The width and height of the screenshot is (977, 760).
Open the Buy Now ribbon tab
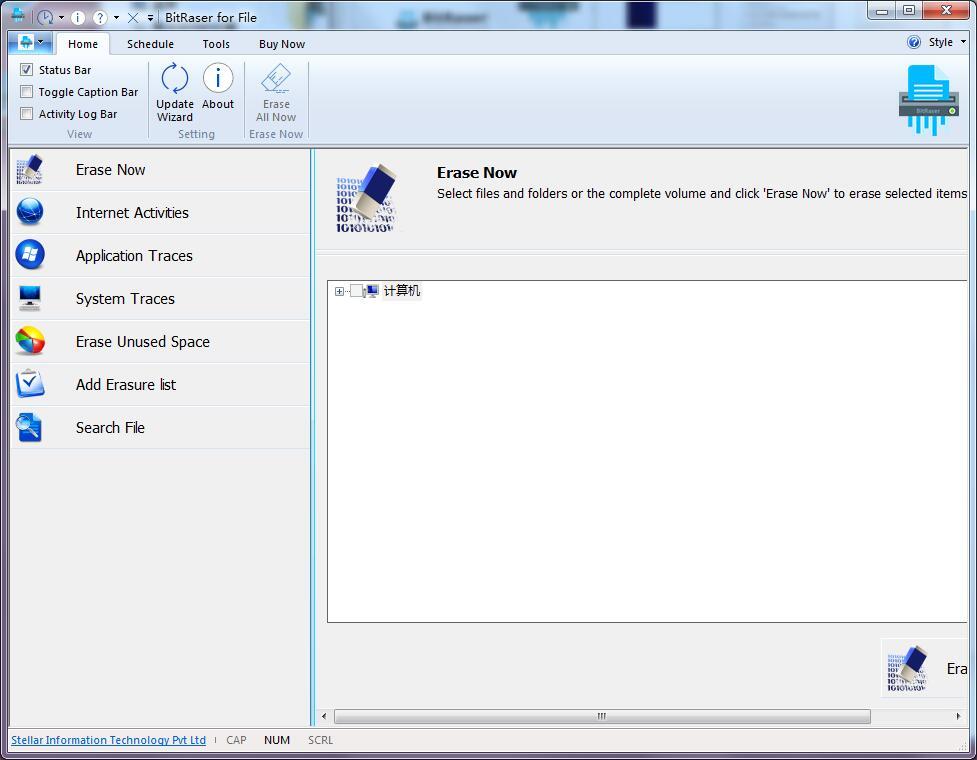click(282, 44)
